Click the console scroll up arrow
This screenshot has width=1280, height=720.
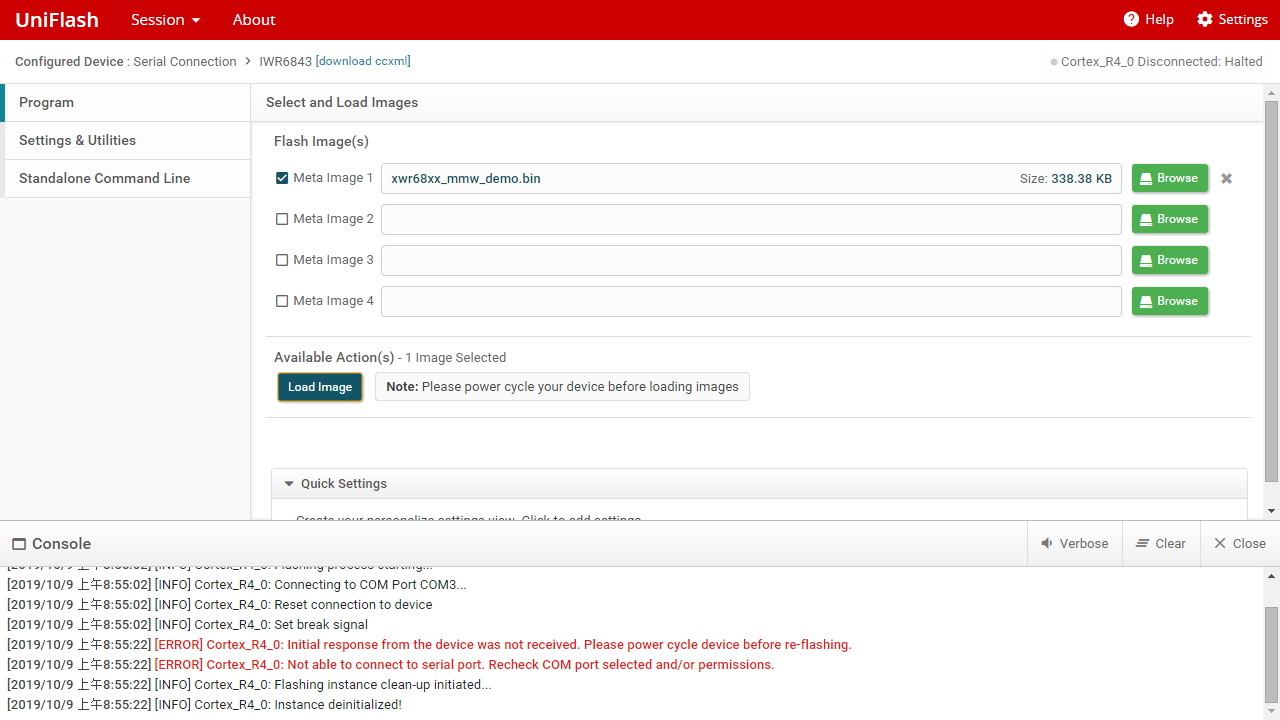click(1272, 576)
